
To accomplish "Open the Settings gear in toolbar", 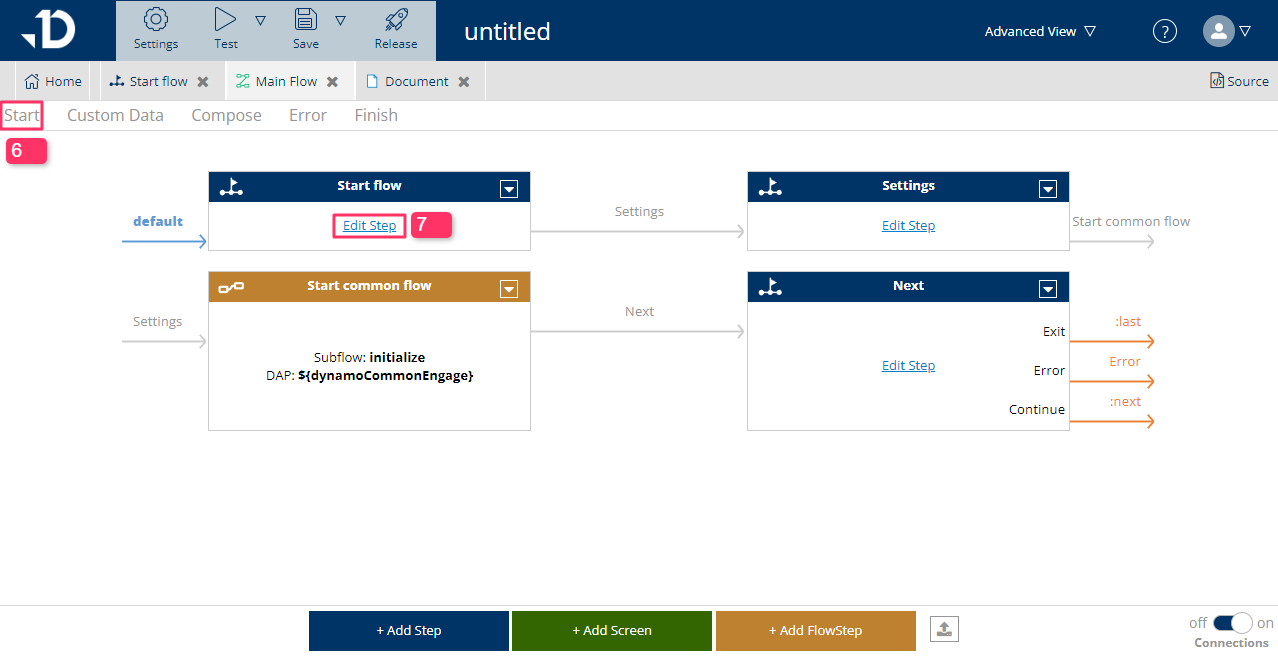I will (156, 20).
